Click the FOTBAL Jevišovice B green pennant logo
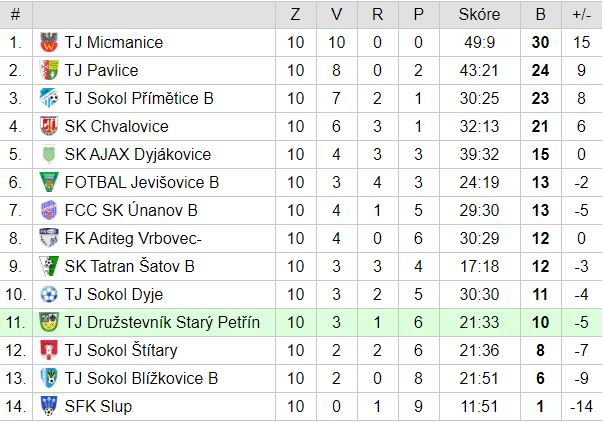The image size is (603, 424). pyautogui.click(x=49, y=182)
